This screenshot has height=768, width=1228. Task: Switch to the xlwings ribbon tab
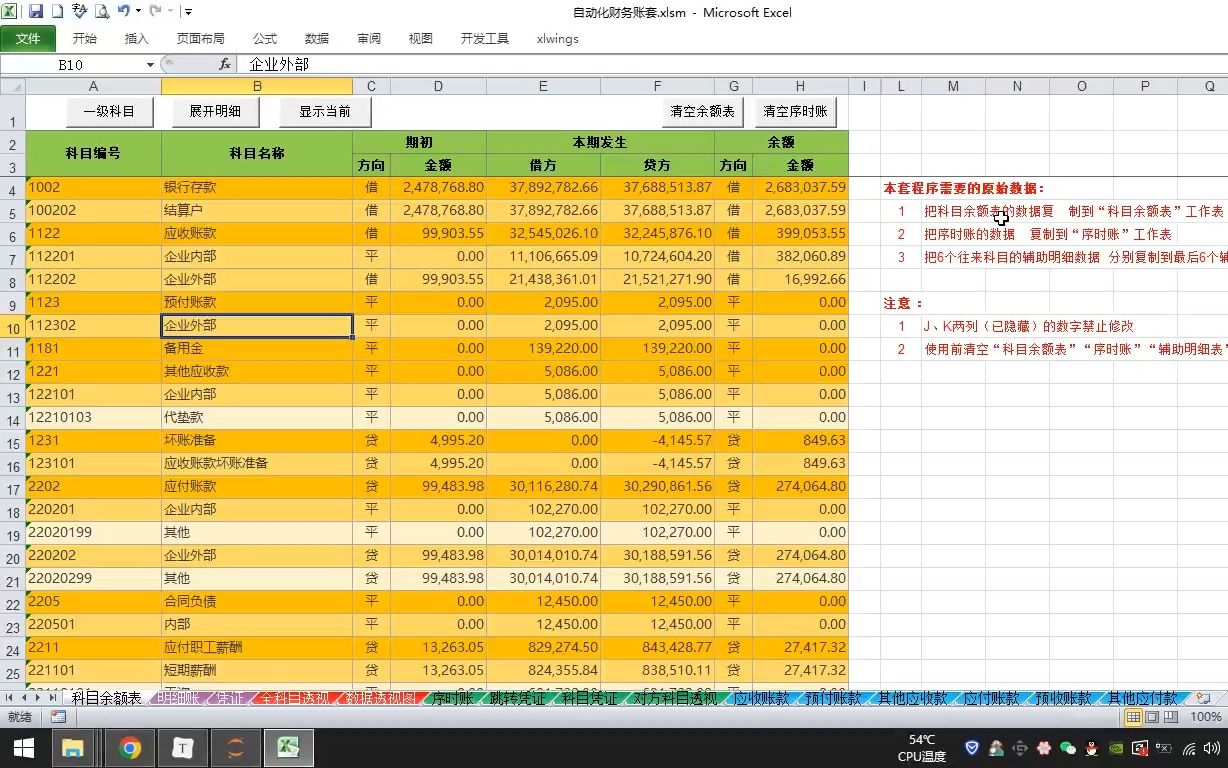[557, 39]
